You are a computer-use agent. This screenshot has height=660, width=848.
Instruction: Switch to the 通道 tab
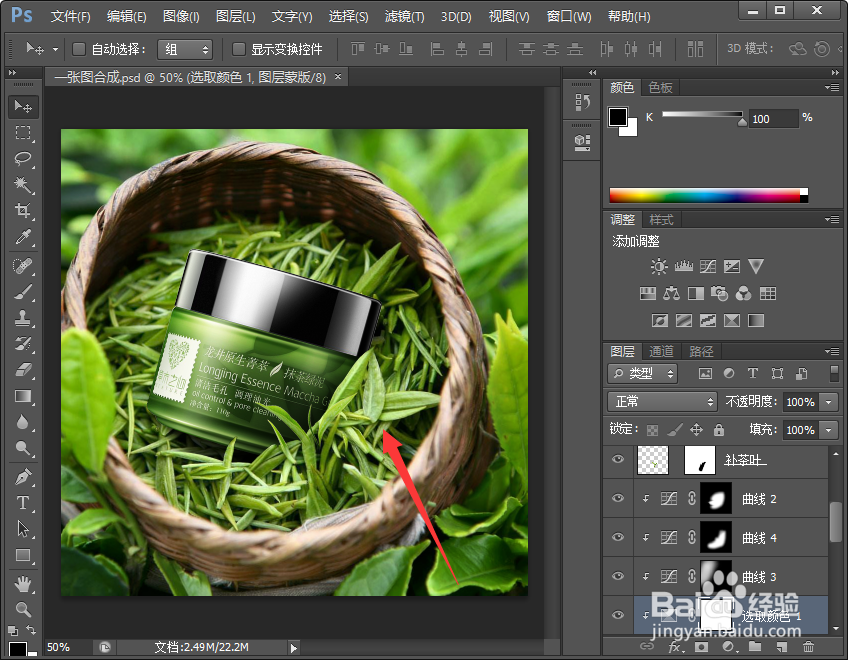coord(661,352)
